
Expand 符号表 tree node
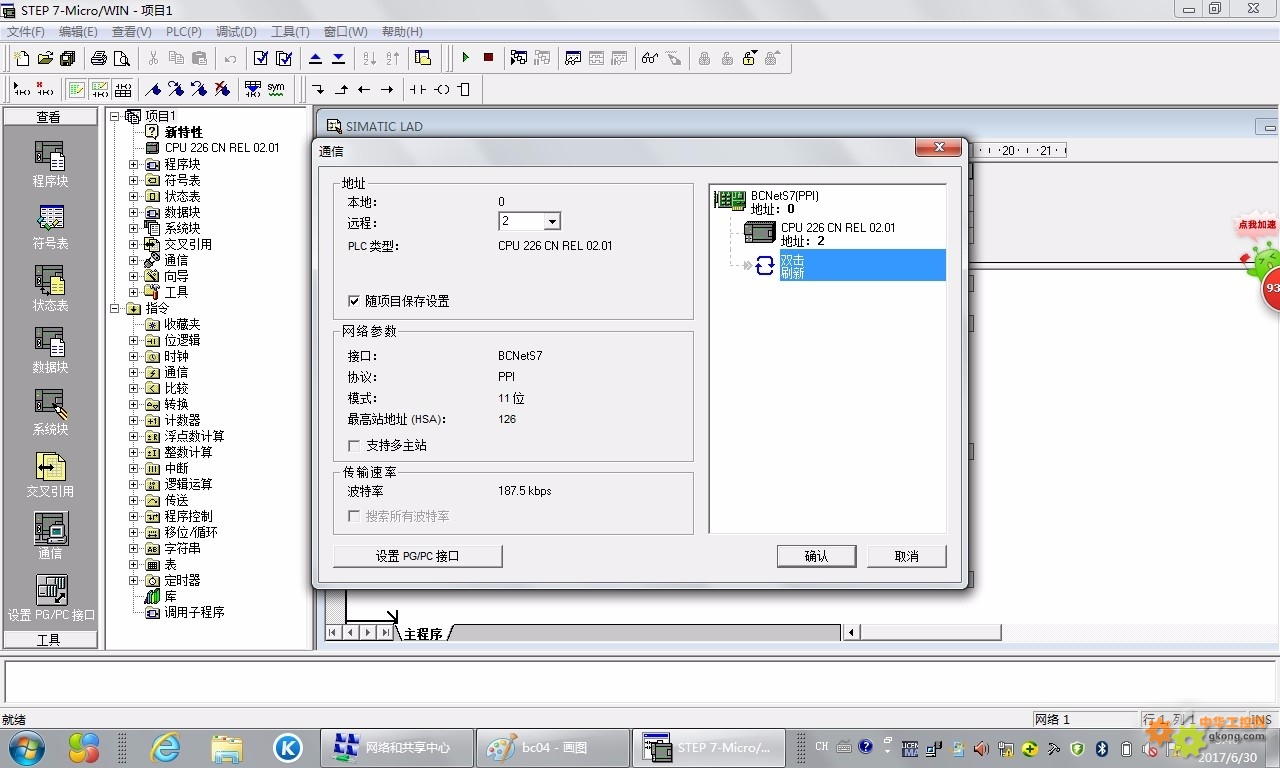[133, 180]
